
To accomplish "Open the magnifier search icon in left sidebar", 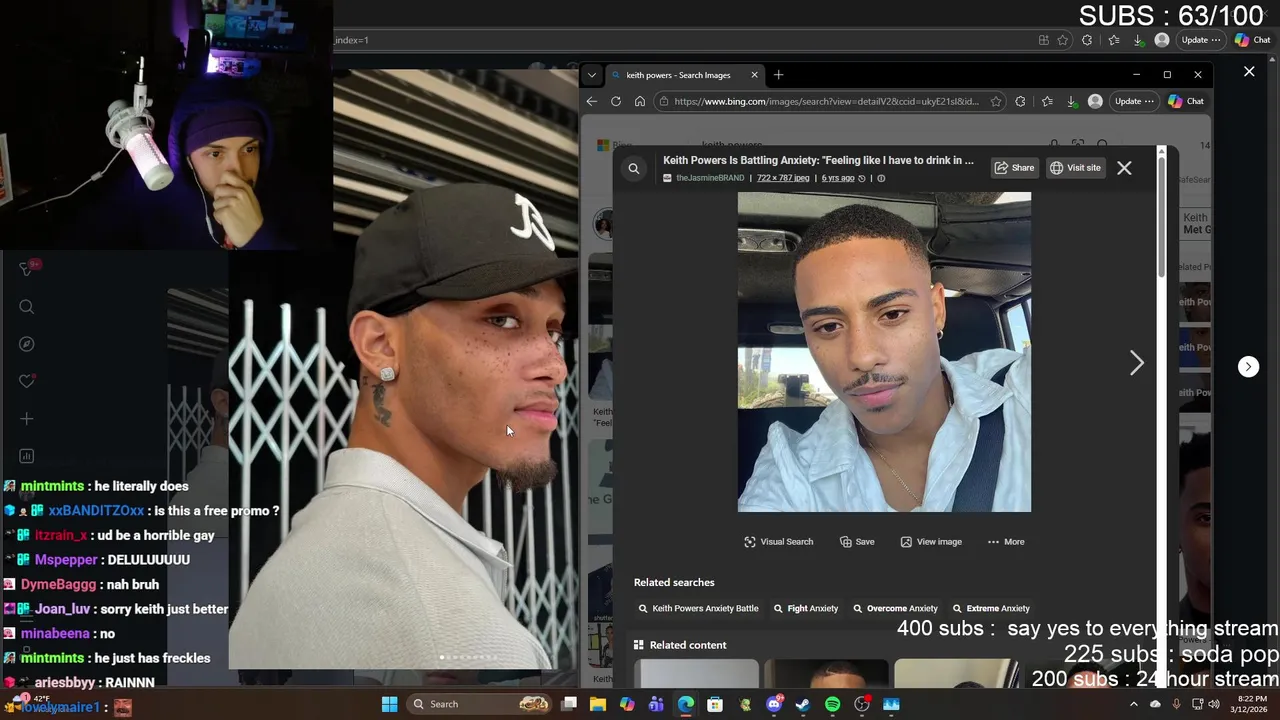I will [x=27, y=307].
